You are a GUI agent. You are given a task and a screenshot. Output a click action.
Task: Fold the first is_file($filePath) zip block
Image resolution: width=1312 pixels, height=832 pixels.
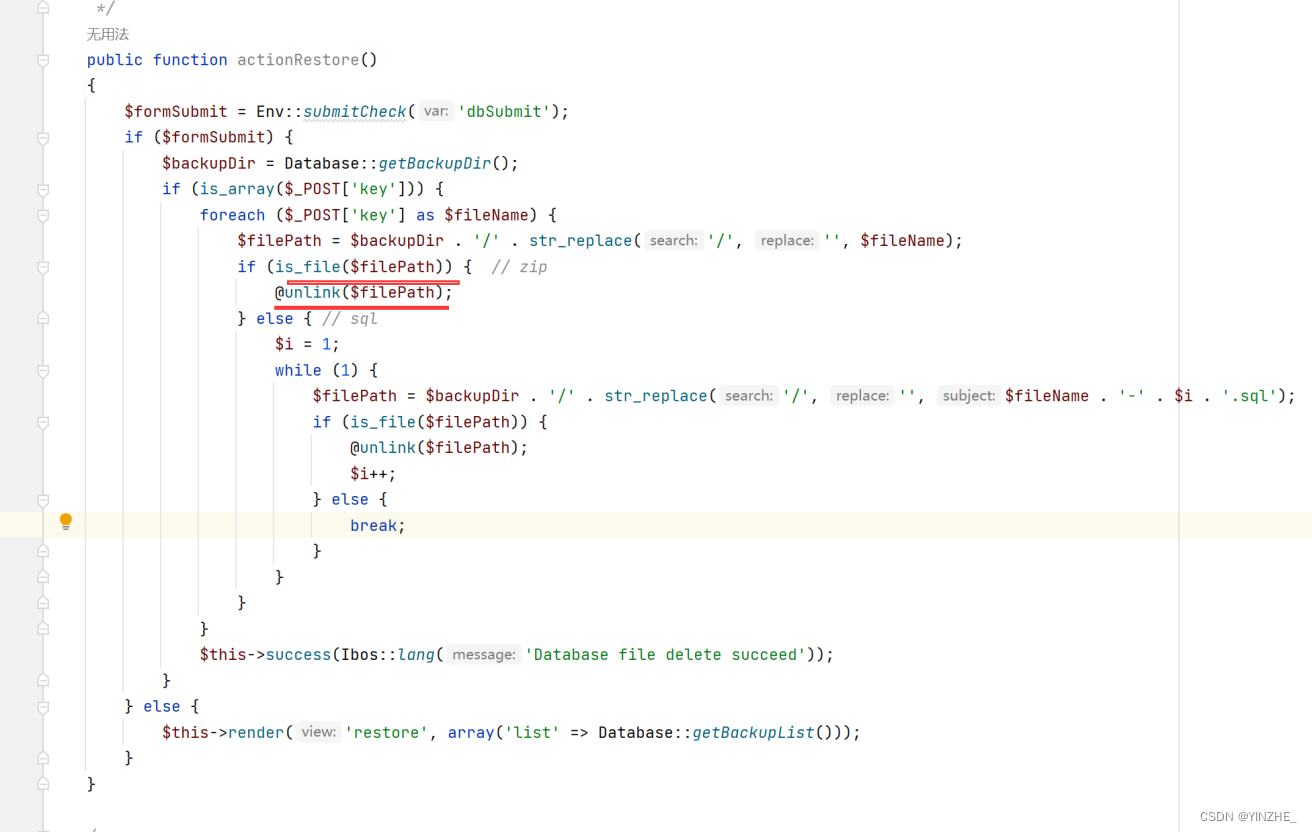point(43,268)
